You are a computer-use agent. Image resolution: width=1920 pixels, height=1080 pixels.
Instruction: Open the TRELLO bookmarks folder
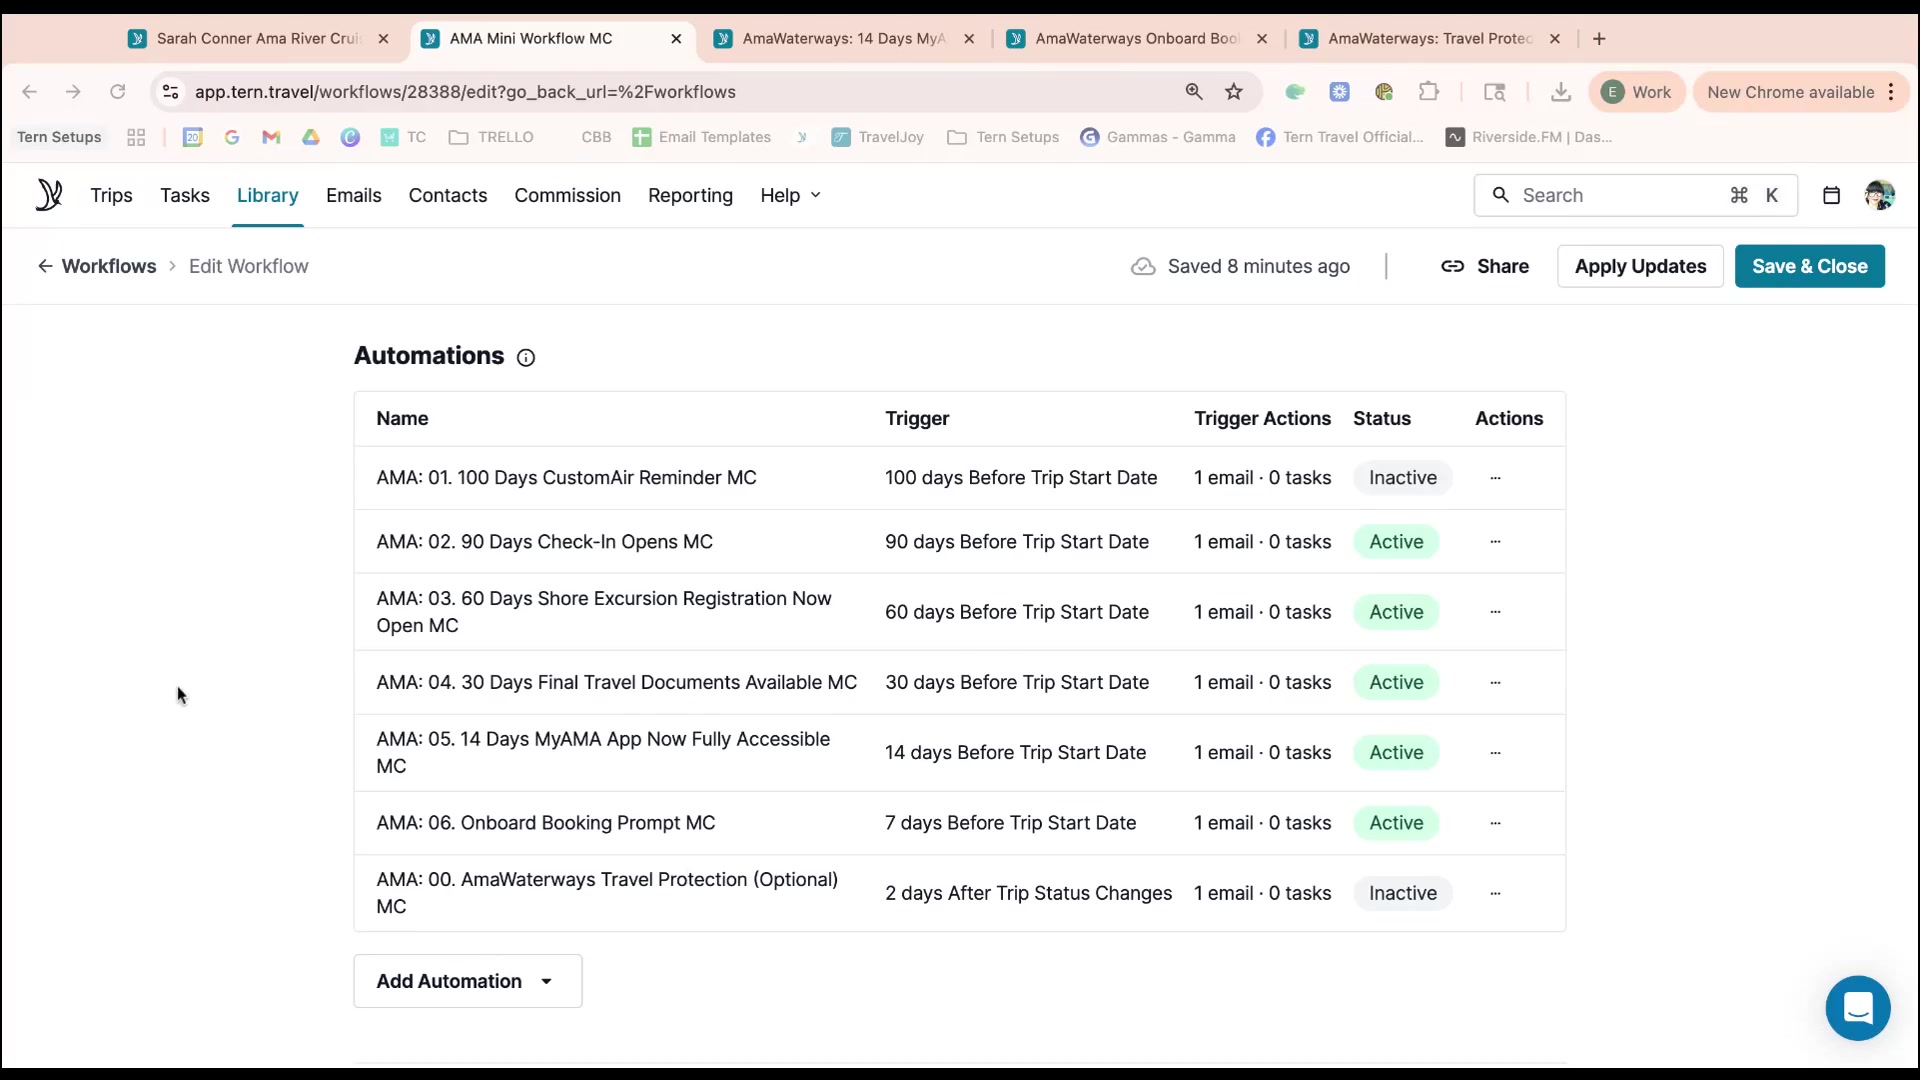click(491, 137)
